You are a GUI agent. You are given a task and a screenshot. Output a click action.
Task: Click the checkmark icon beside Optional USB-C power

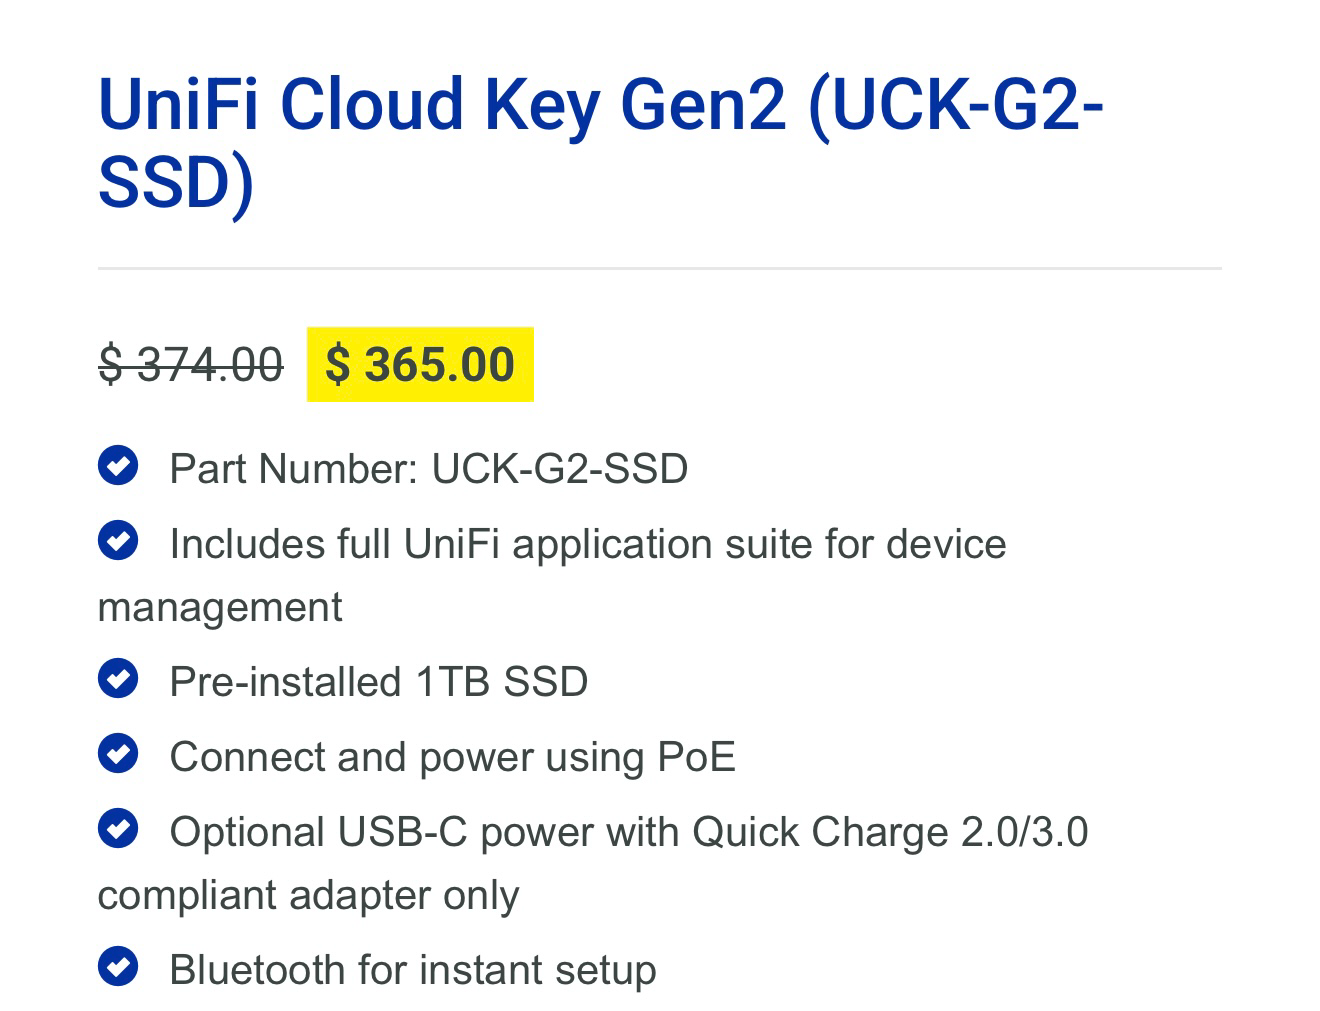pyautogui.click(x=118, y=829)
